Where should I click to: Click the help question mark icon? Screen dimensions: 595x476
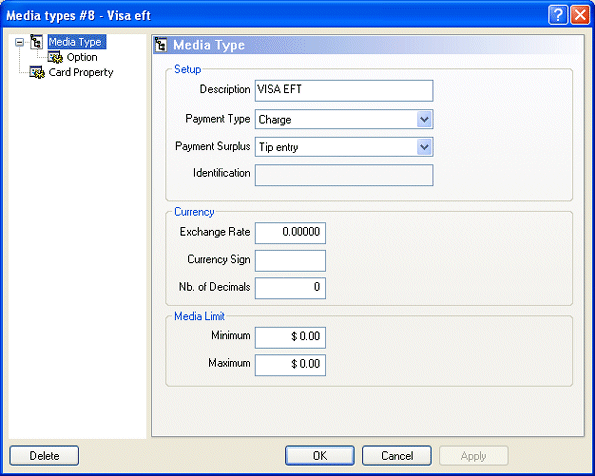[558, 15]
